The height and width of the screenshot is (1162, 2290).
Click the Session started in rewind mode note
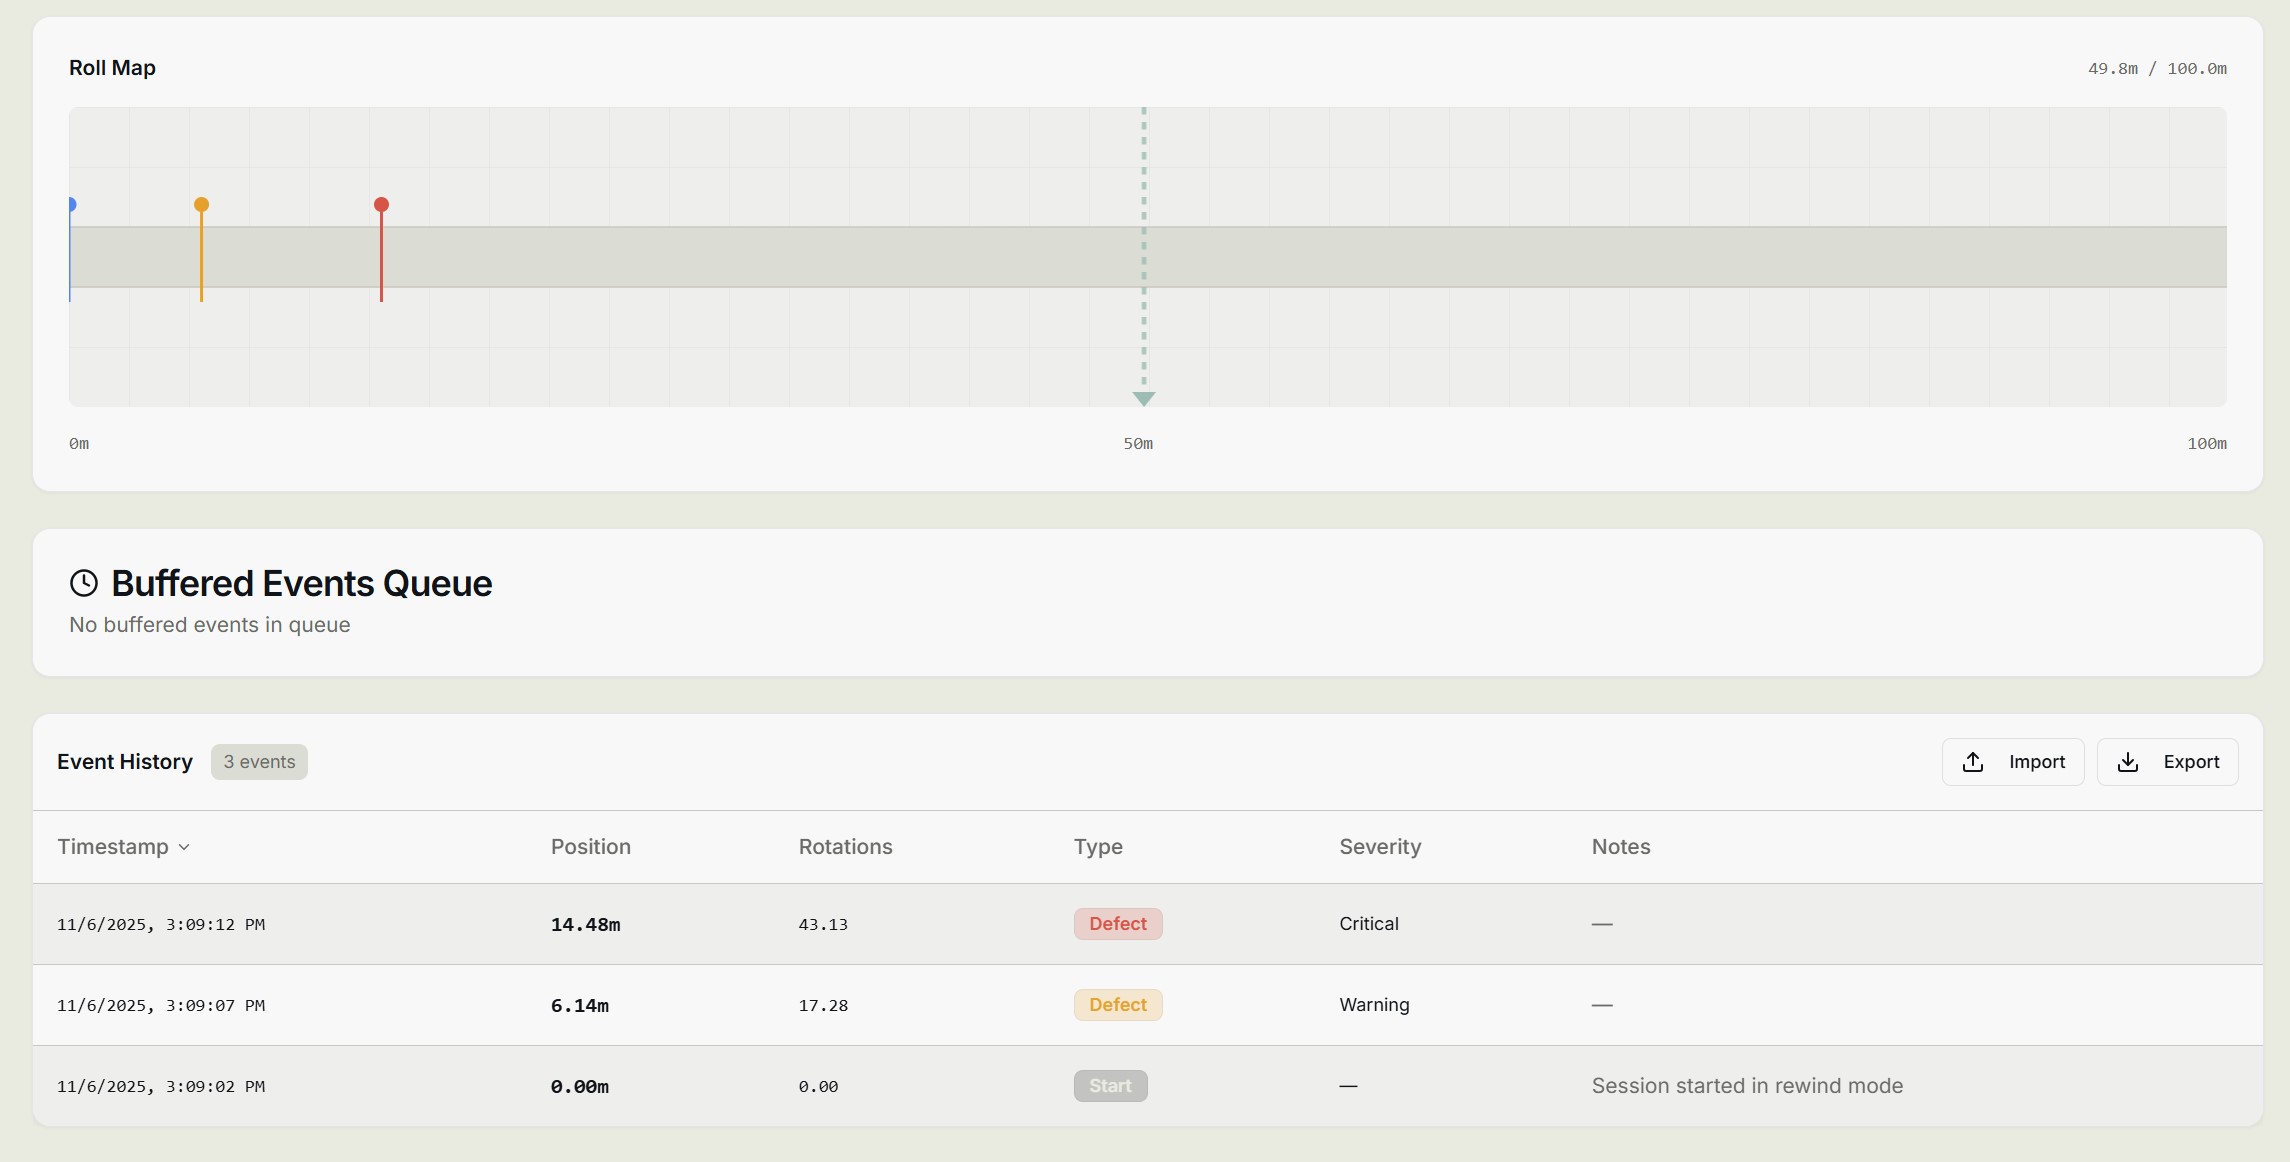click(x=1746, y=1086)
